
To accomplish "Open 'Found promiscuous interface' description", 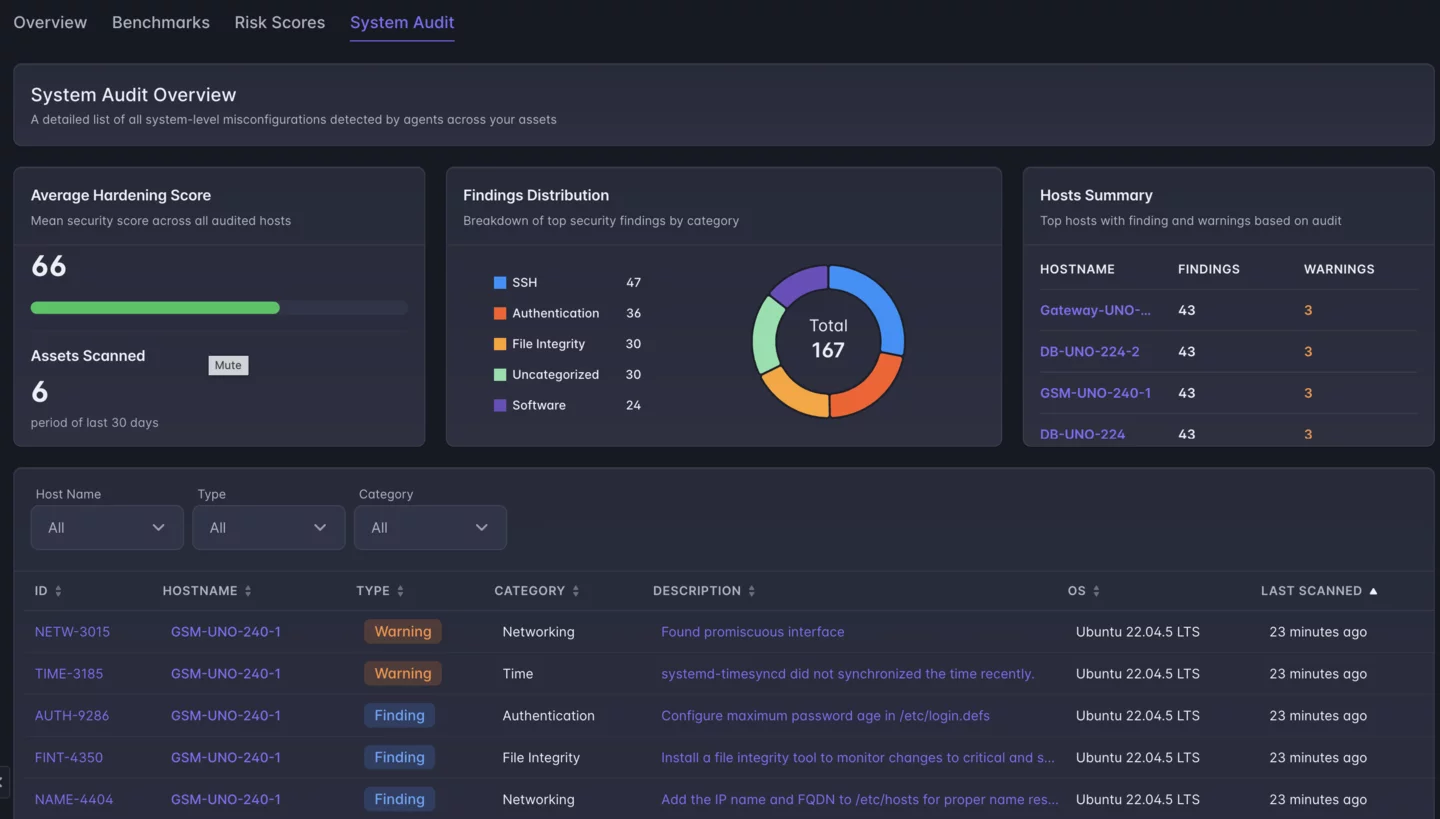I will pos(752,632).
